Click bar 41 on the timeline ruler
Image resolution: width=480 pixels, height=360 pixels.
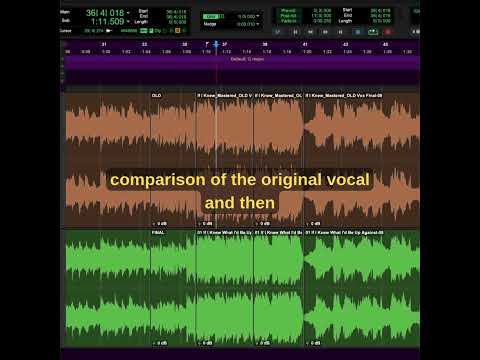pos(305,44)
